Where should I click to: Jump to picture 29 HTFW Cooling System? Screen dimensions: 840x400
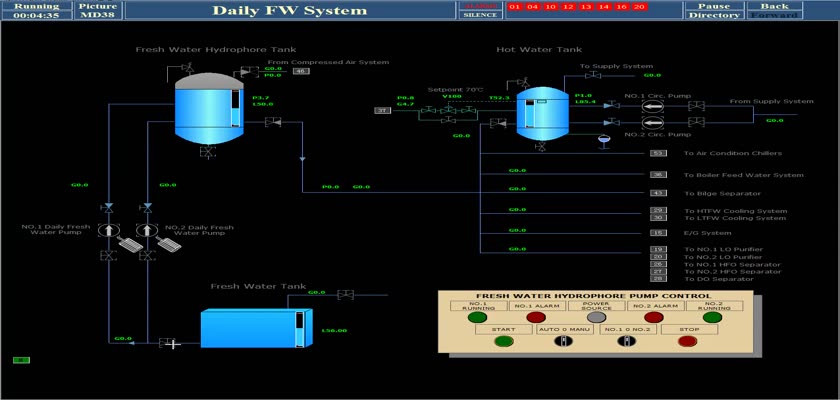(658, 210)
